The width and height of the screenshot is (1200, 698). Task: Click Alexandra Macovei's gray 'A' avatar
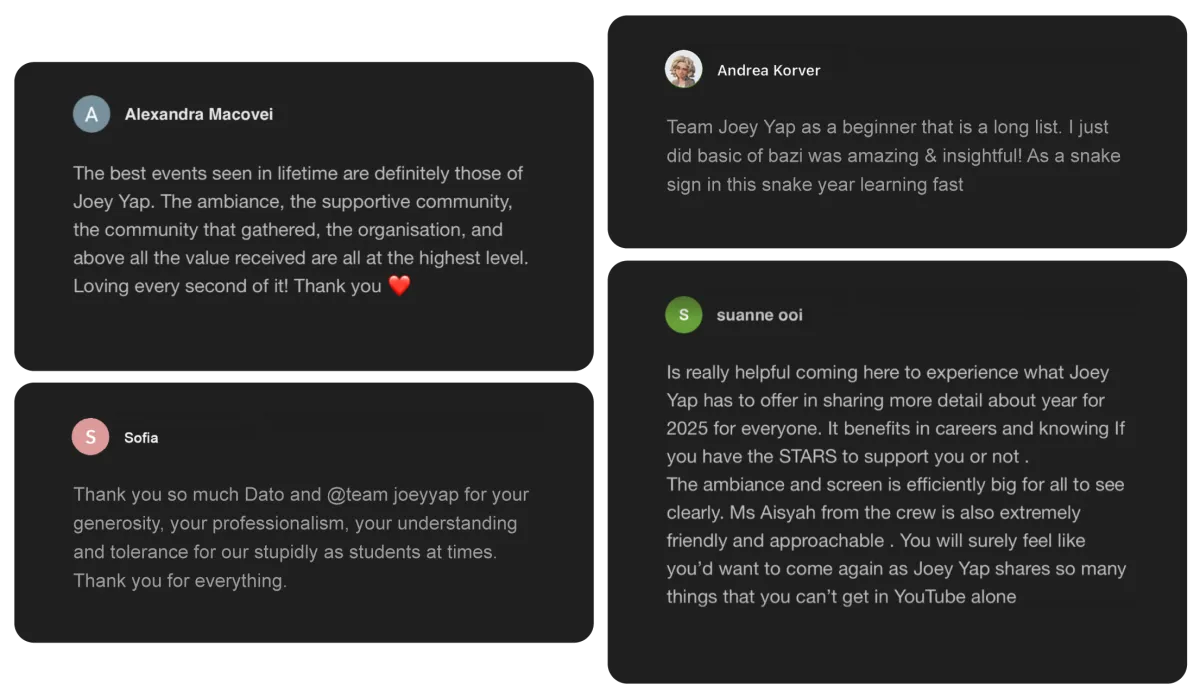click(x=91, y=114)
